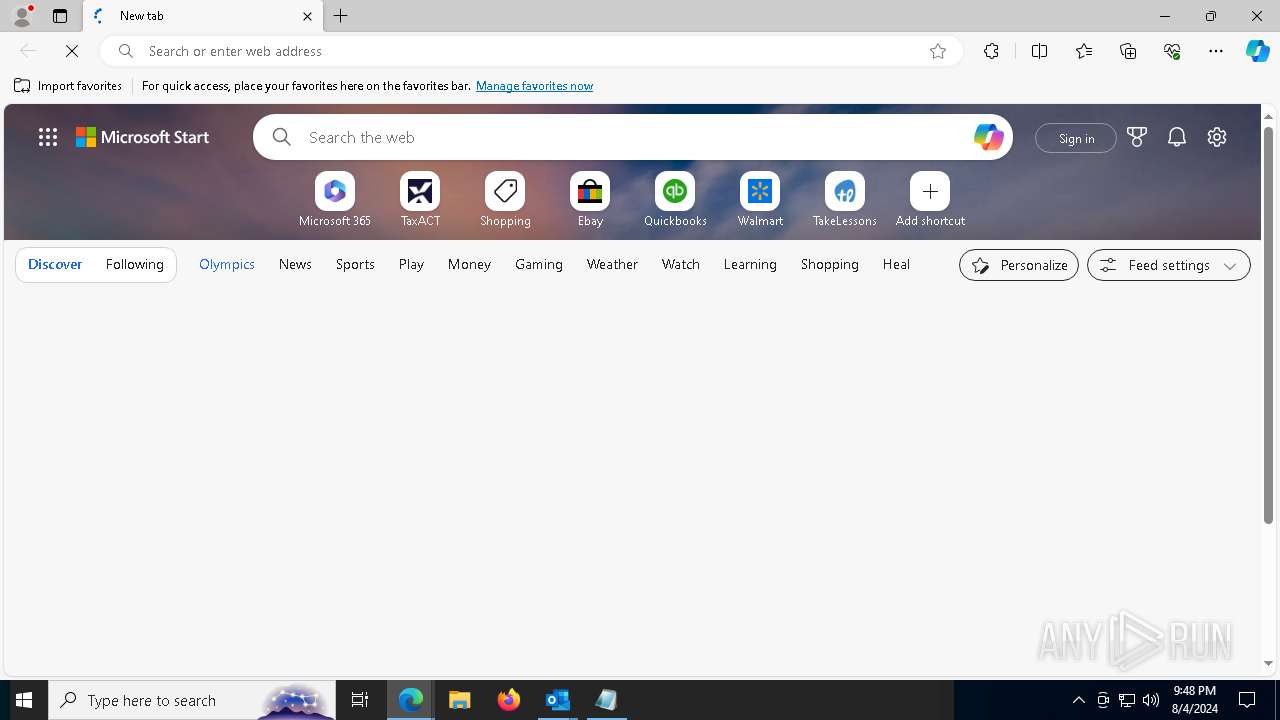Open the Sports category
The image size is (1280, 720).
coord(355,264)
